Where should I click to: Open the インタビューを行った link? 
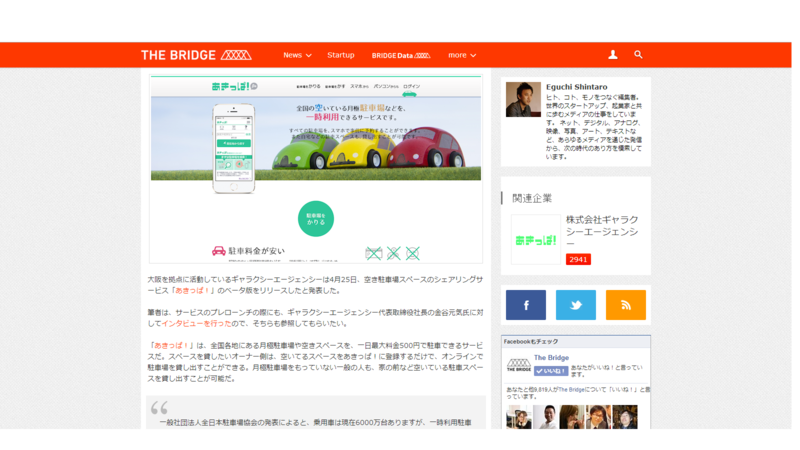click(x=196, y=323)
